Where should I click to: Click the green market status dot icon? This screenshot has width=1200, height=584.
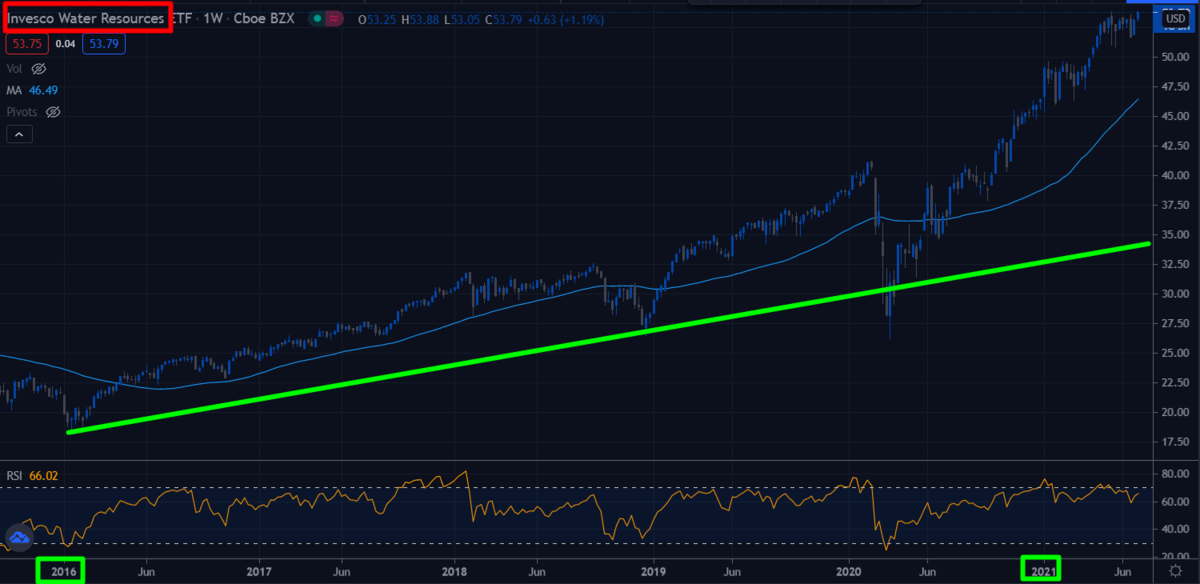point(317,18)
